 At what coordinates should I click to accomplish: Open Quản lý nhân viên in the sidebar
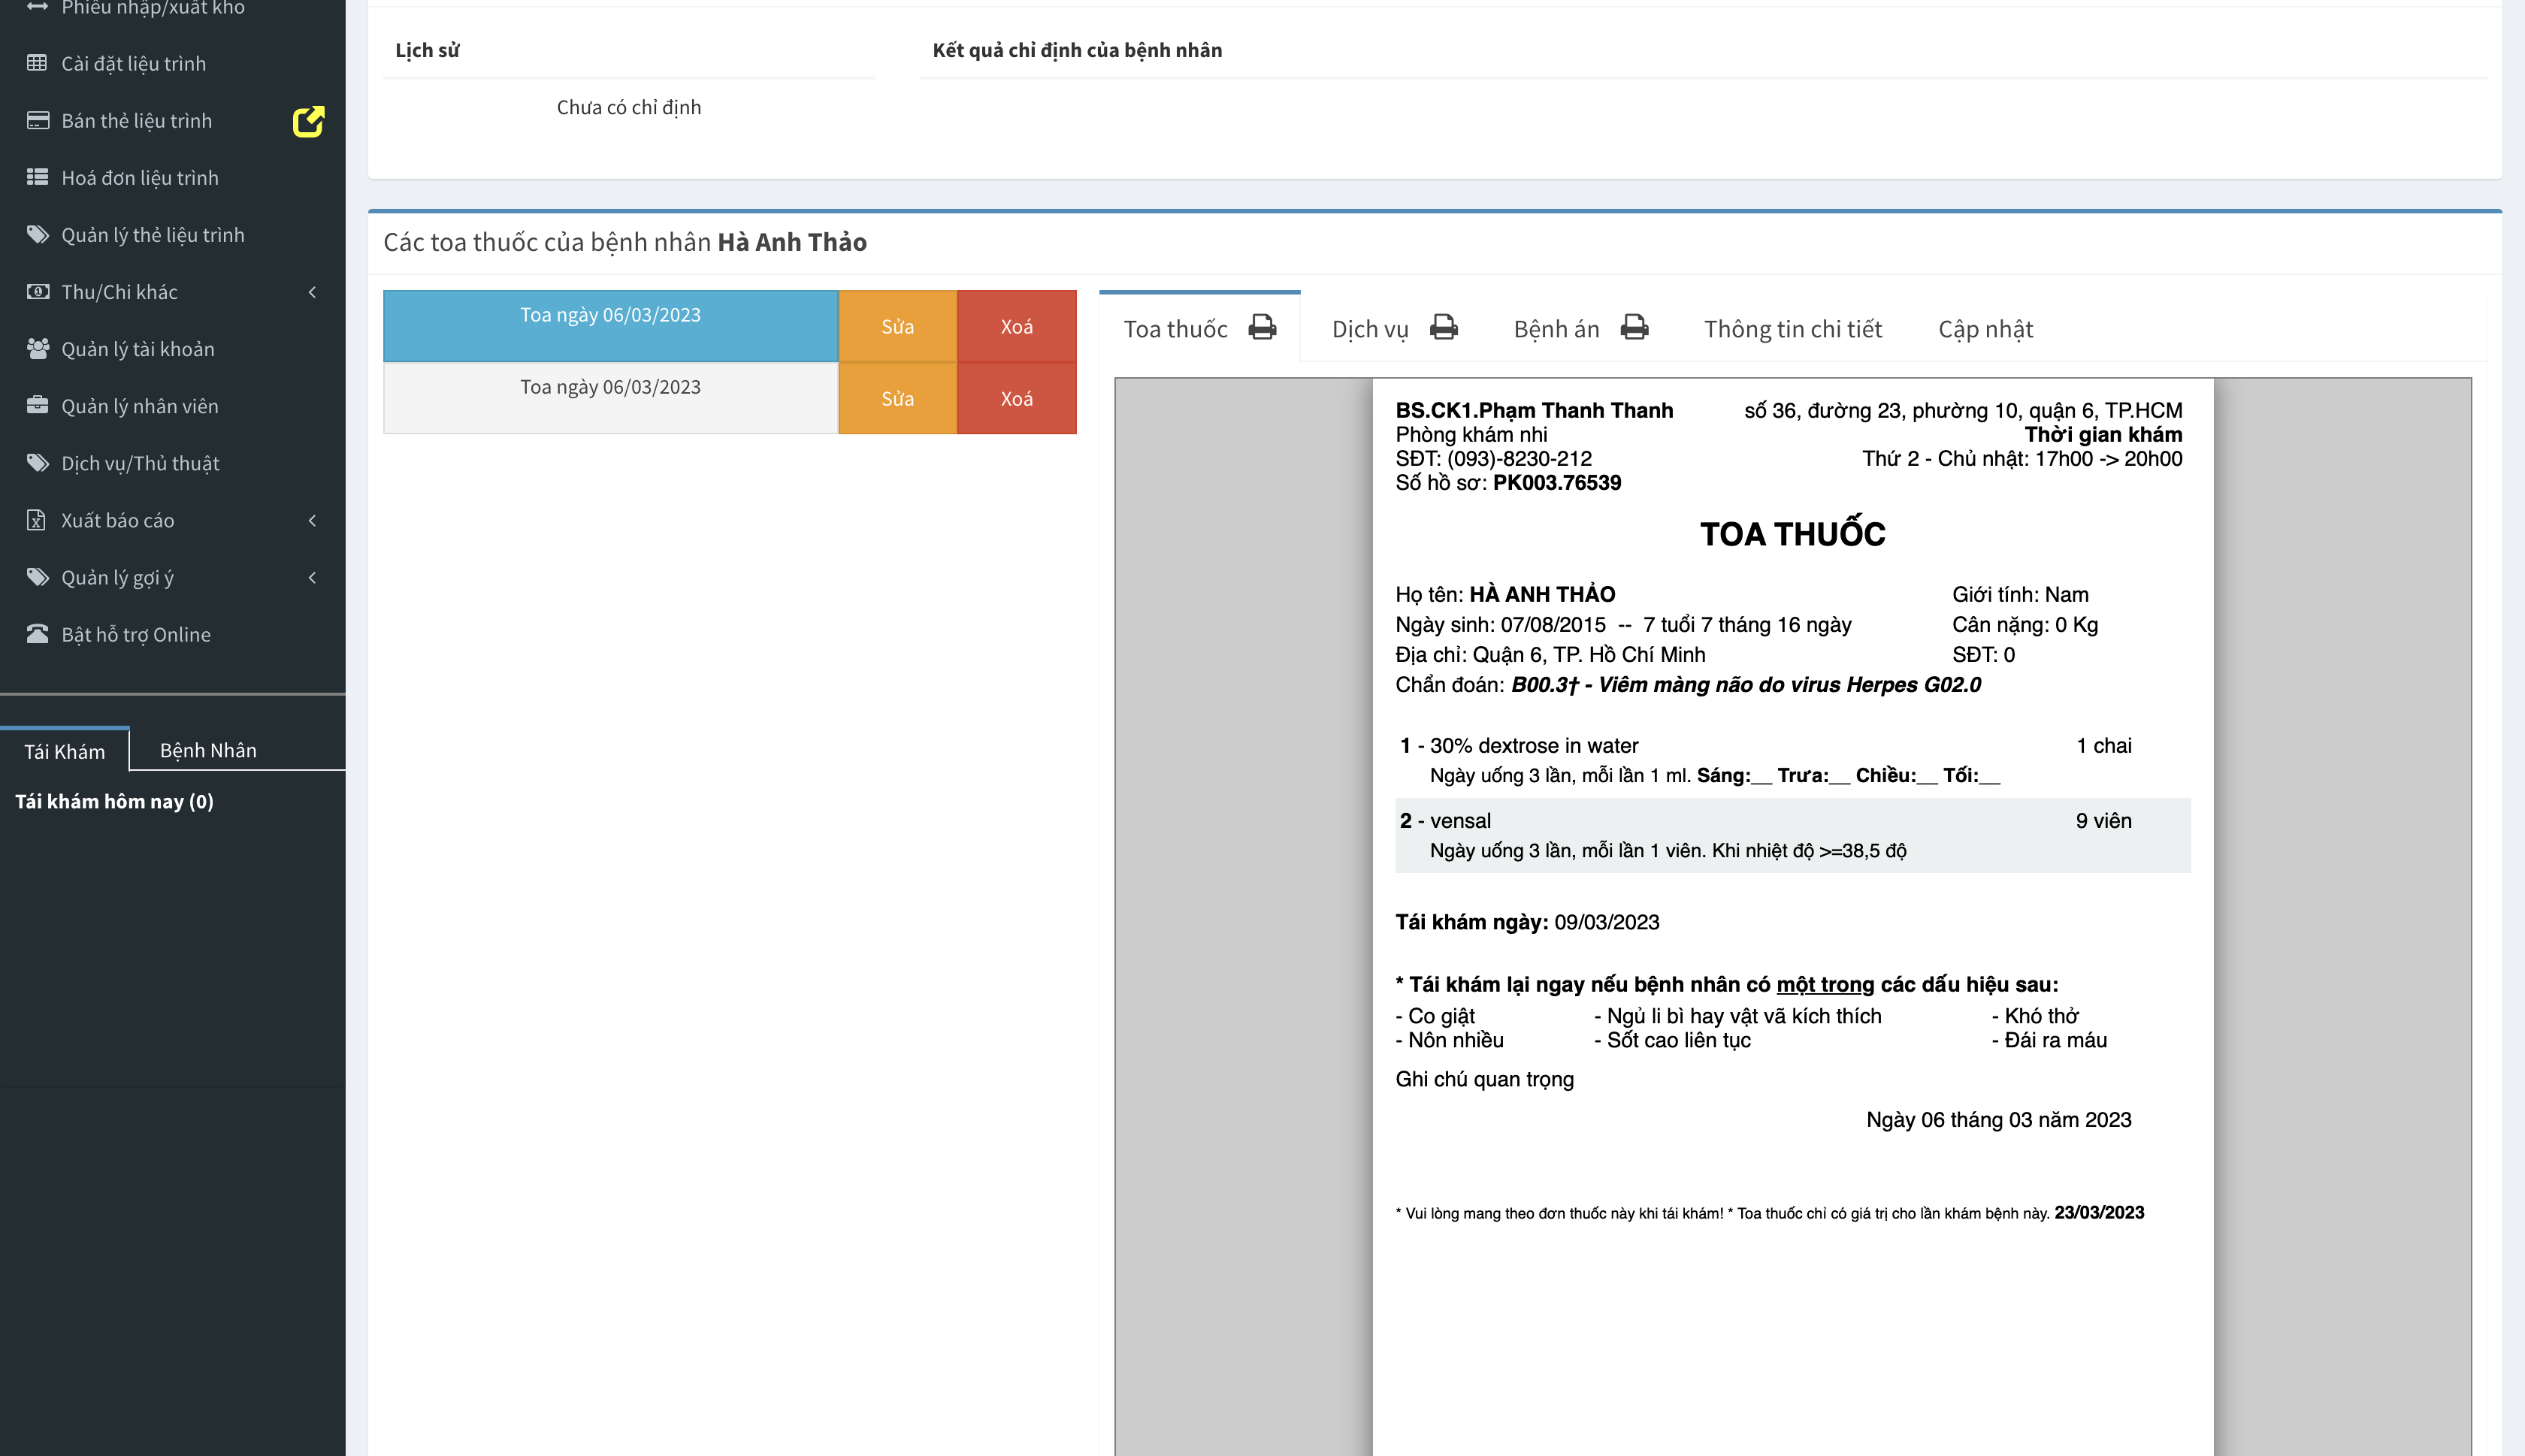[172, 405]
